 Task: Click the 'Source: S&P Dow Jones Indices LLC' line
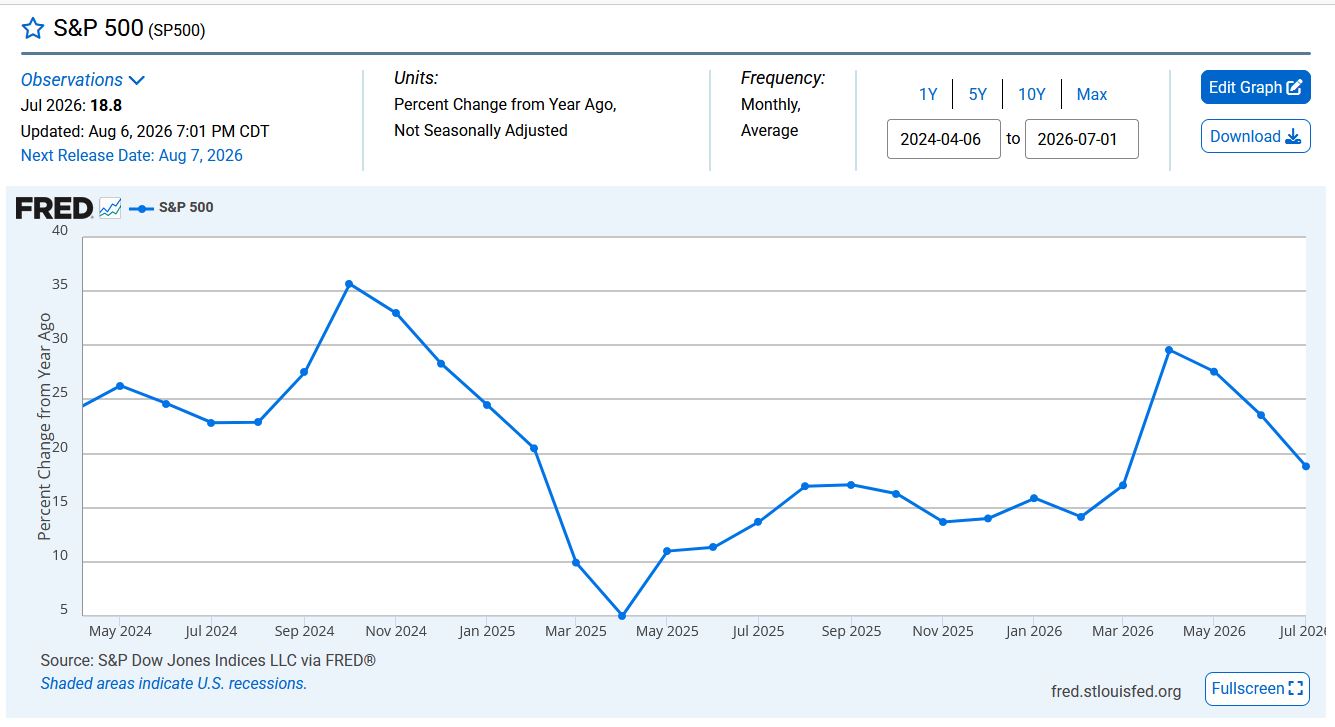click(208, 661)
